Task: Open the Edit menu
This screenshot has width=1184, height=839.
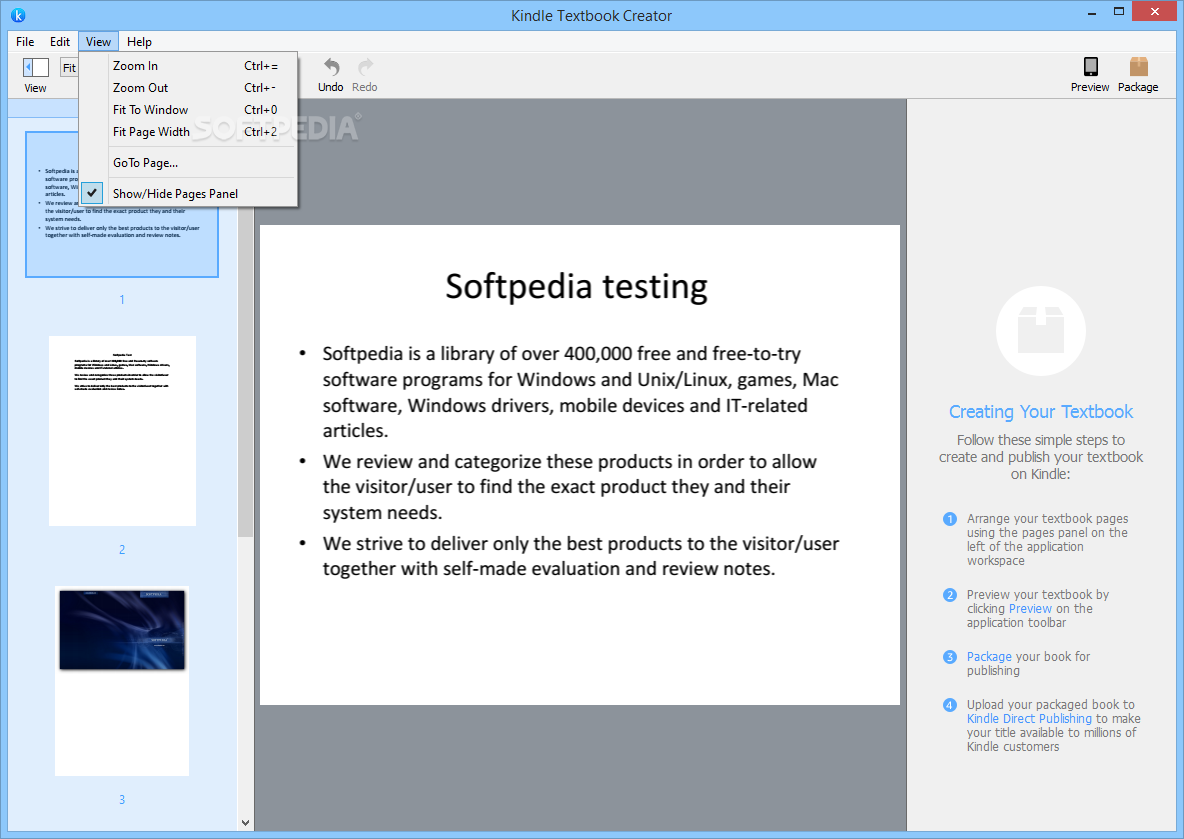Action: 60,42
